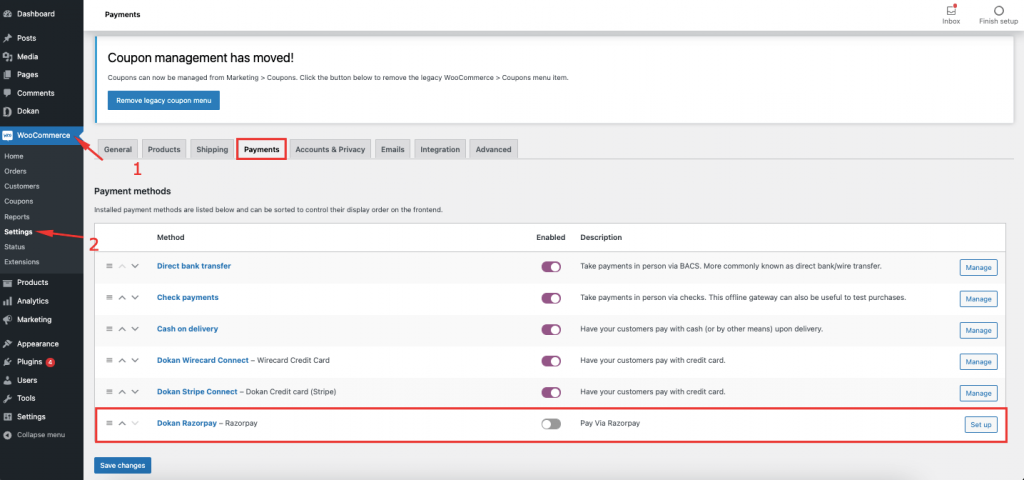Move Direct bank transfer down with chevron

pyautogui.click(x=135, y=266)
